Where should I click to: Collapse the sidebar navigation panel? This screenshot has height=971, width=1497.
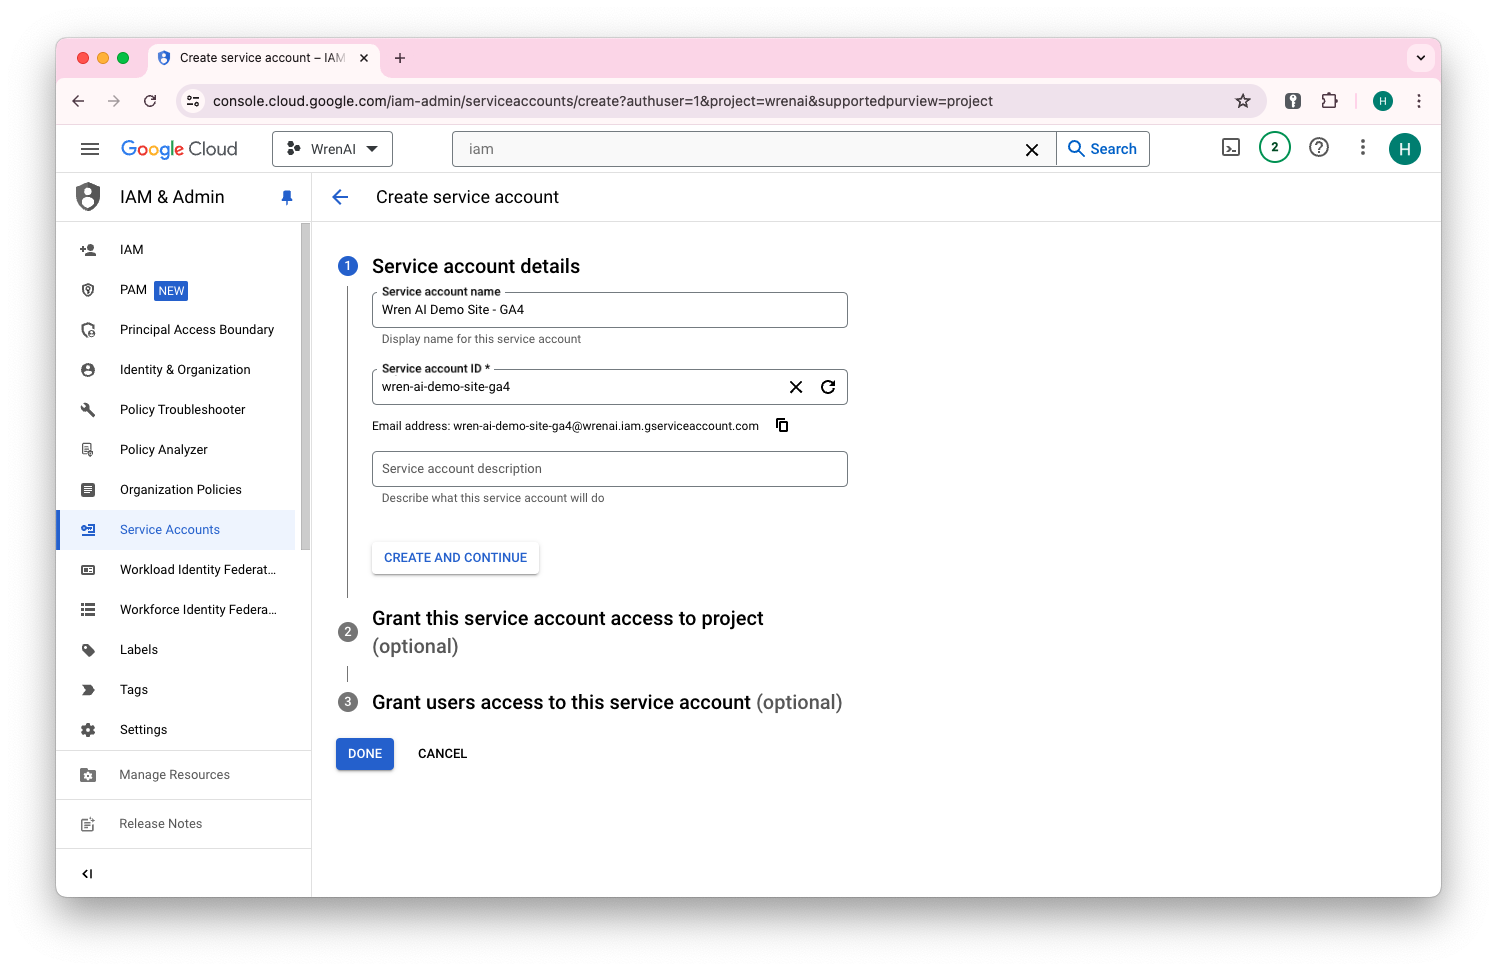(x=87, y=874)
